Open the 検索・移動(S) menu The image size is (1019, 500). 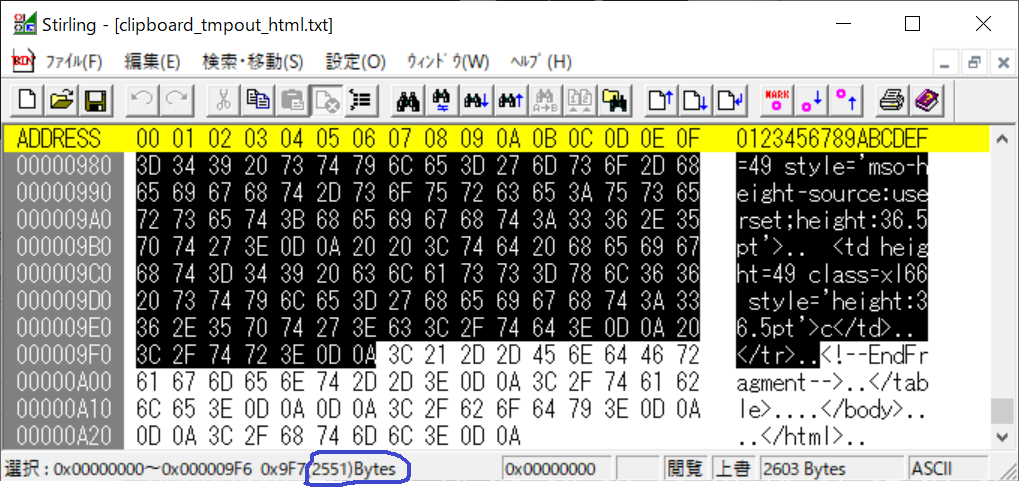(253, 62)
